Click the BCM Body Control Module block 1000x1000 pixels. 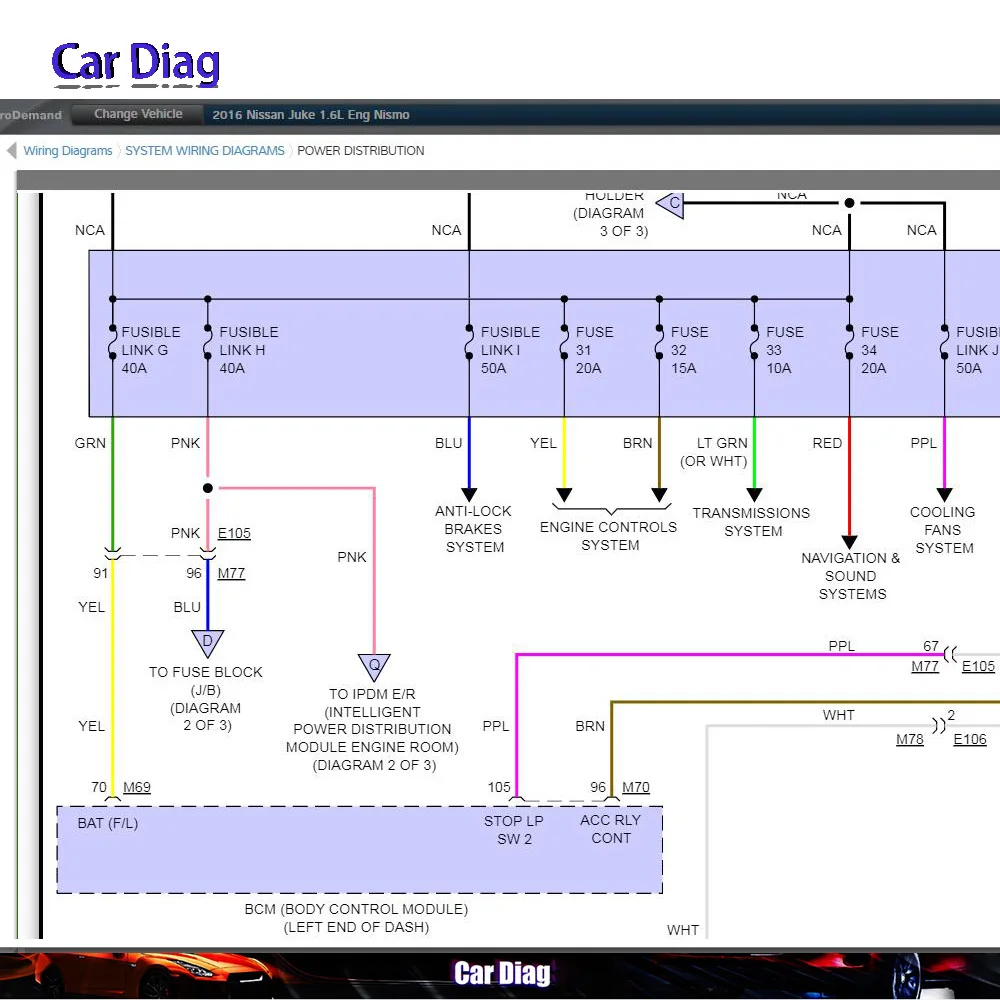tap(359, 849)
